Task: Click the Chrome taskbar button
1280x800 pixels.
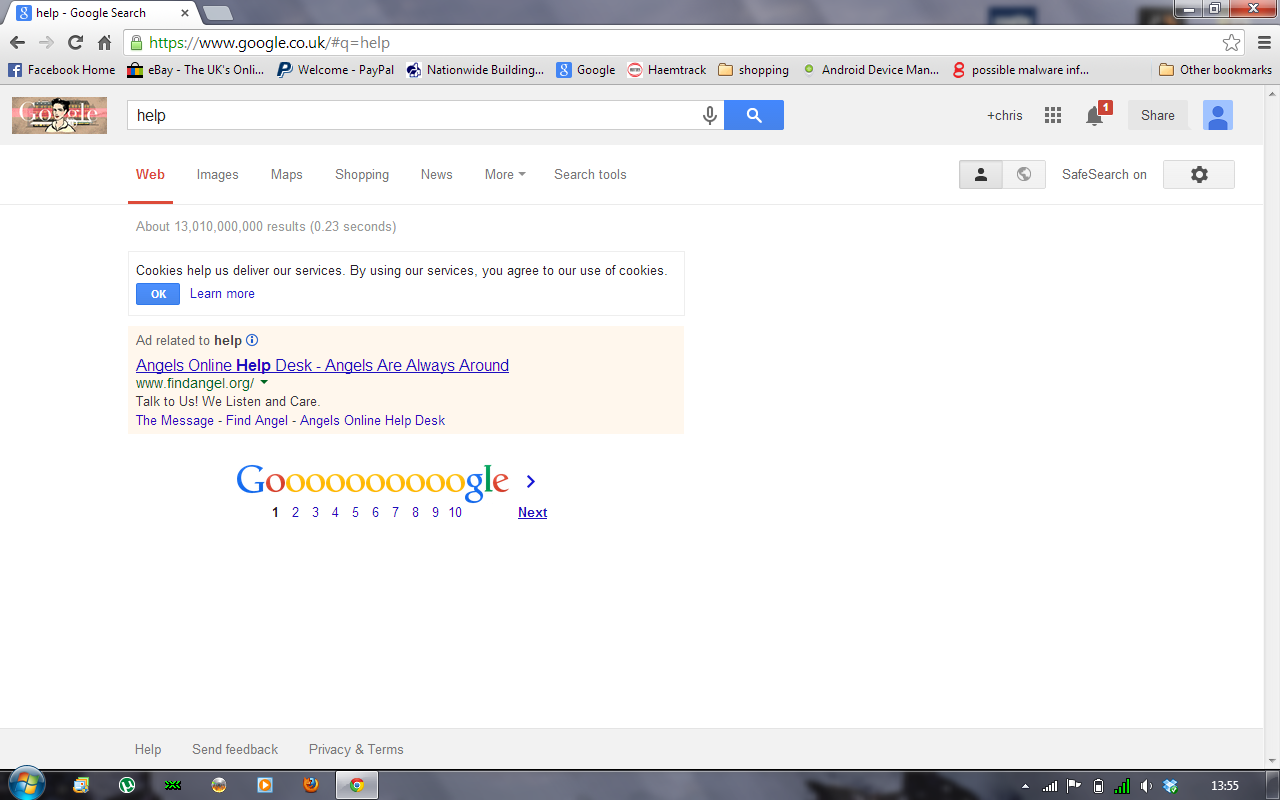Action: pos(356,785)
